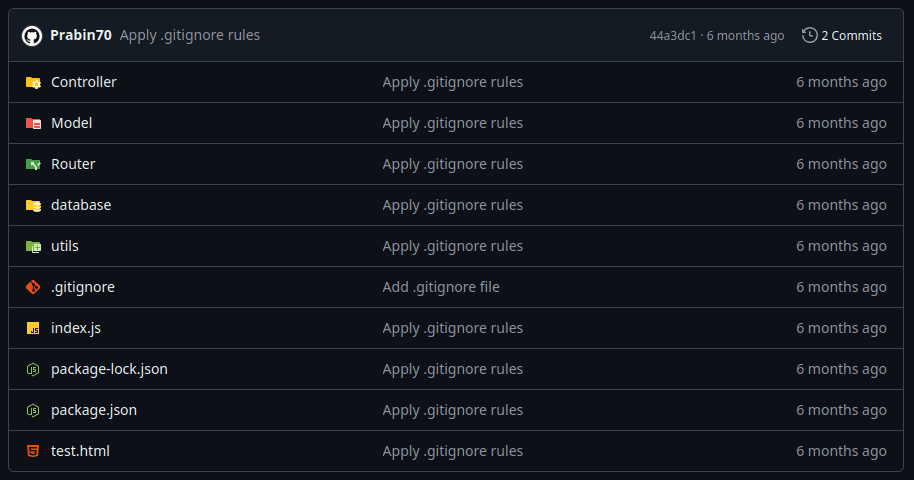This screenshot has width=914, height=480.
Task: Click the index.js JavaScript file icon
Action: (33, 328)
